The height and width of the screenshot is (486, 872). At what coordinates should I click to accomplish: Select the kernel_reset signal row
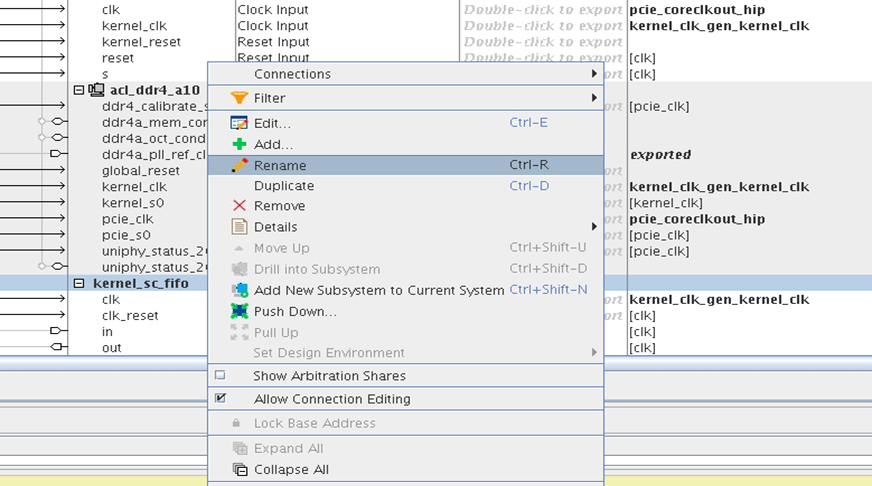[x=135, y=42]
